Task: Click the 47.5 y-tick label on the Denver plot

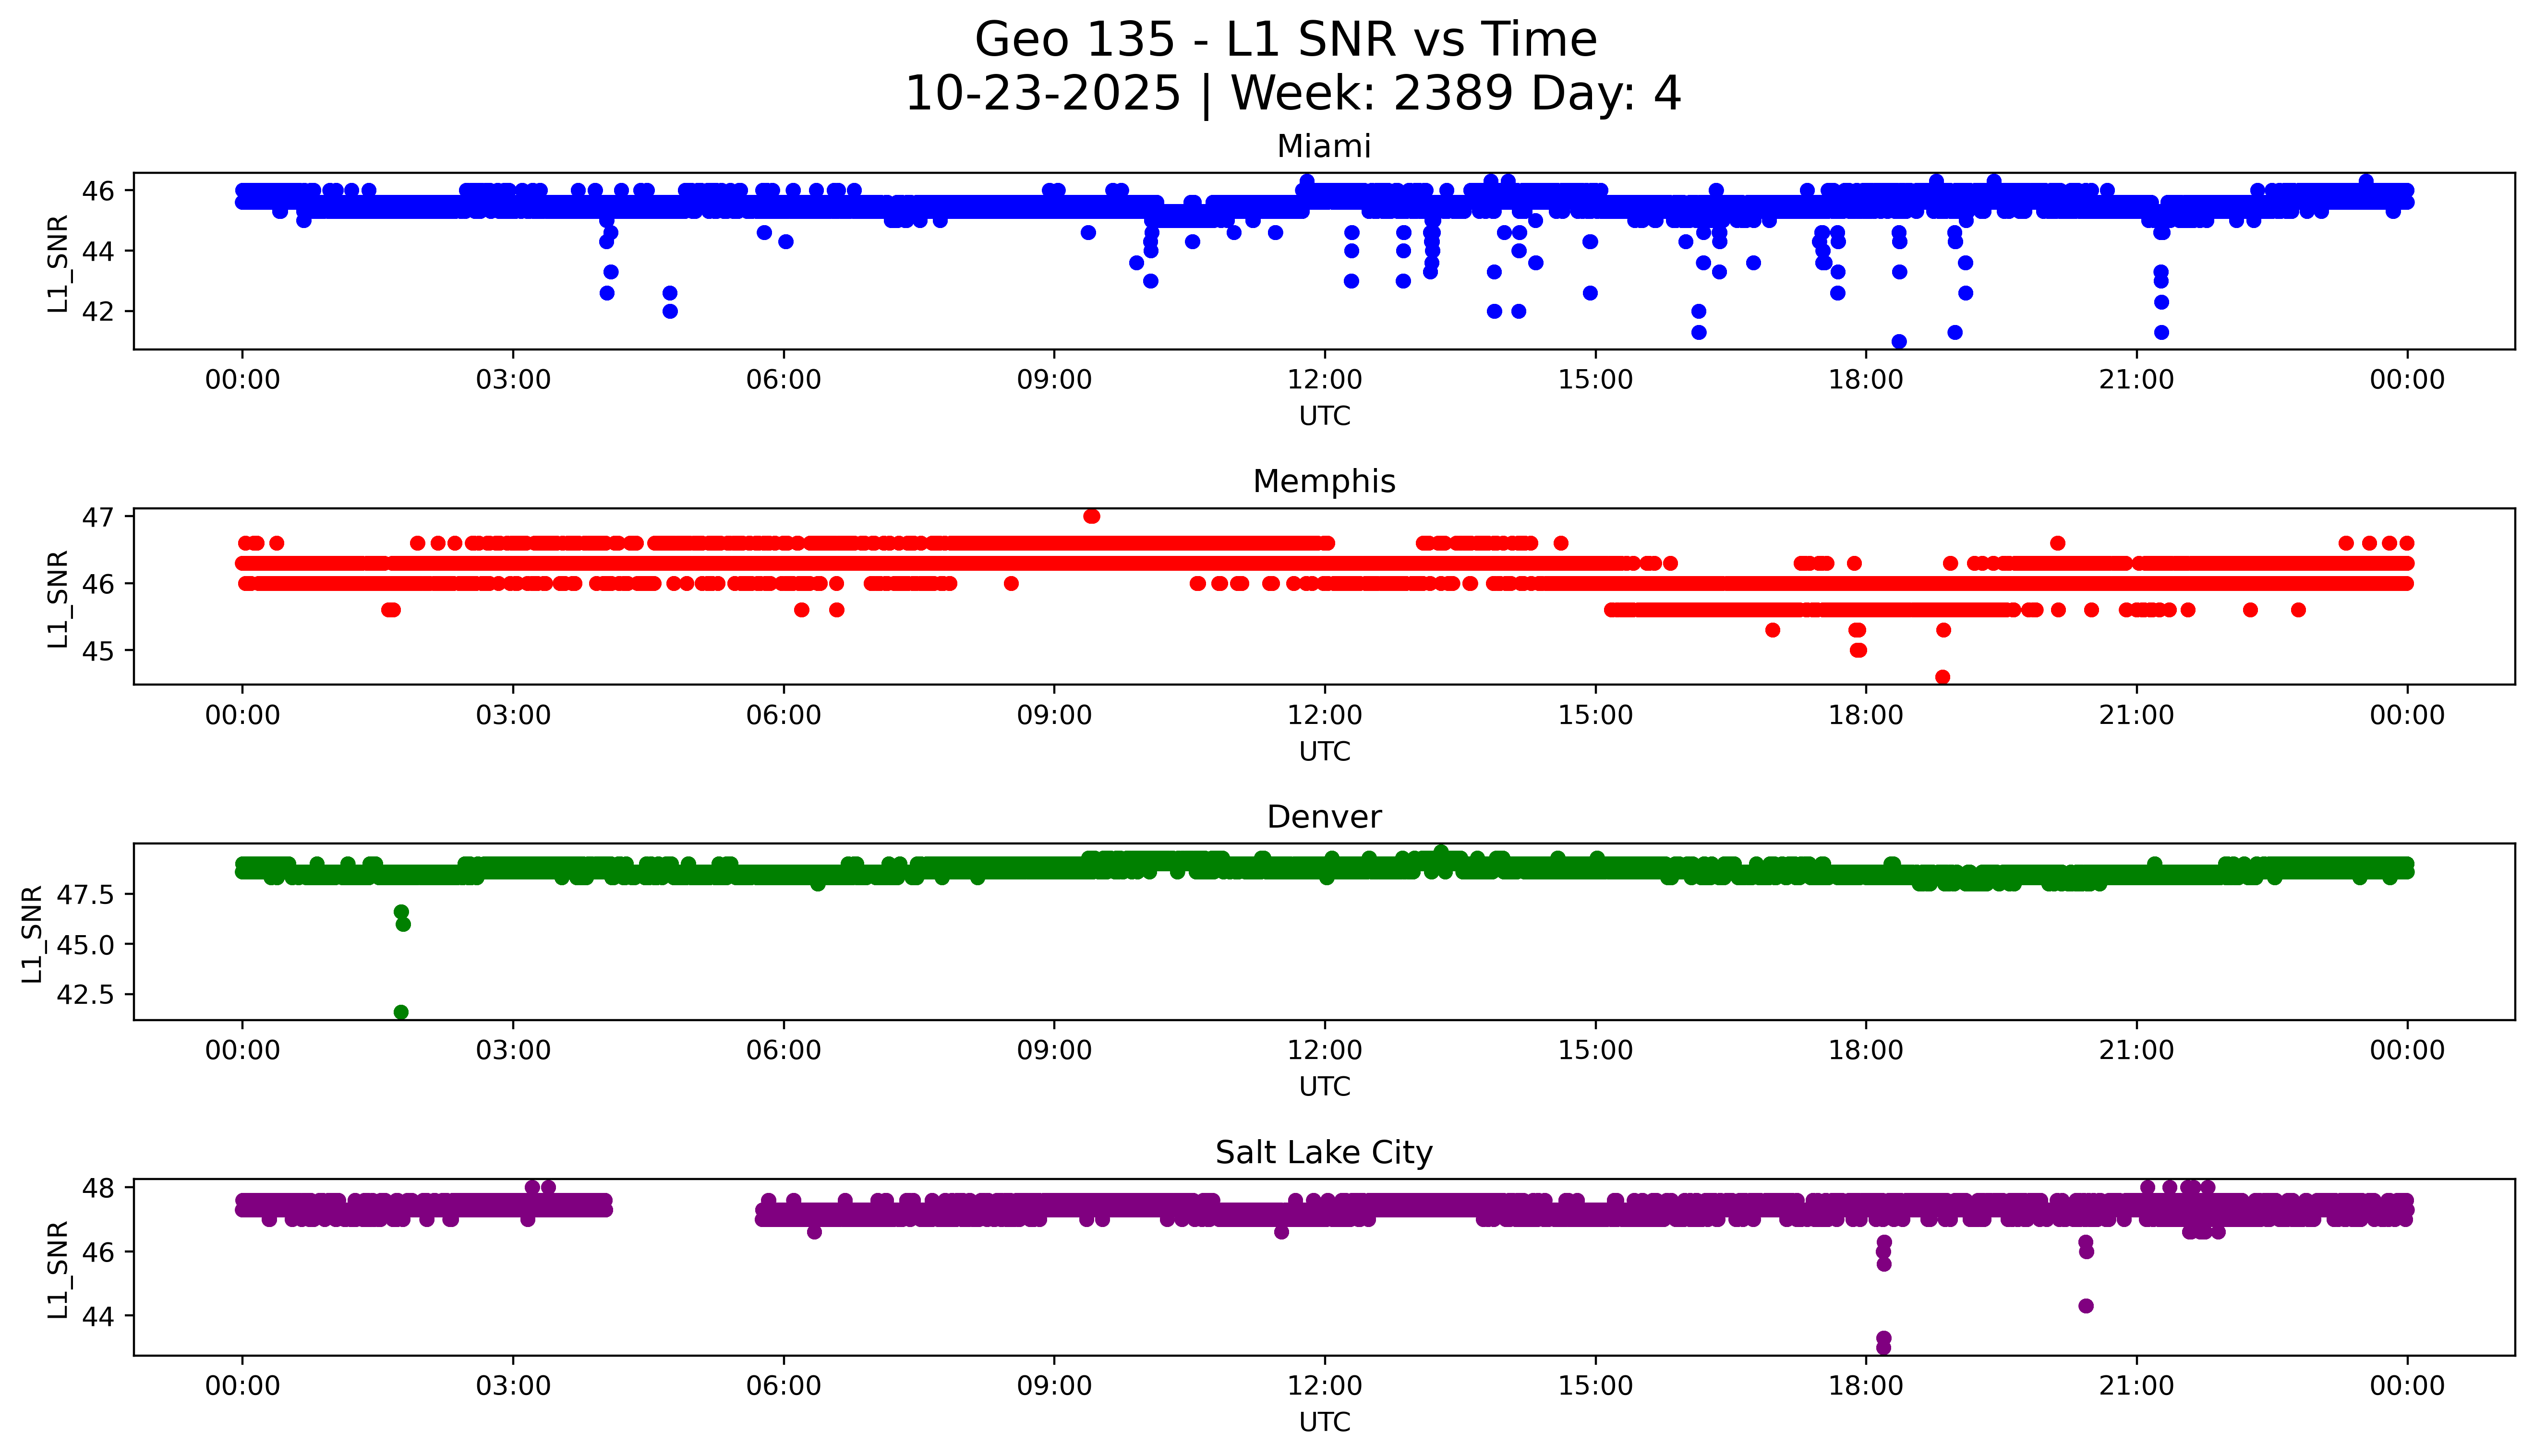Action: coord(86,895)
